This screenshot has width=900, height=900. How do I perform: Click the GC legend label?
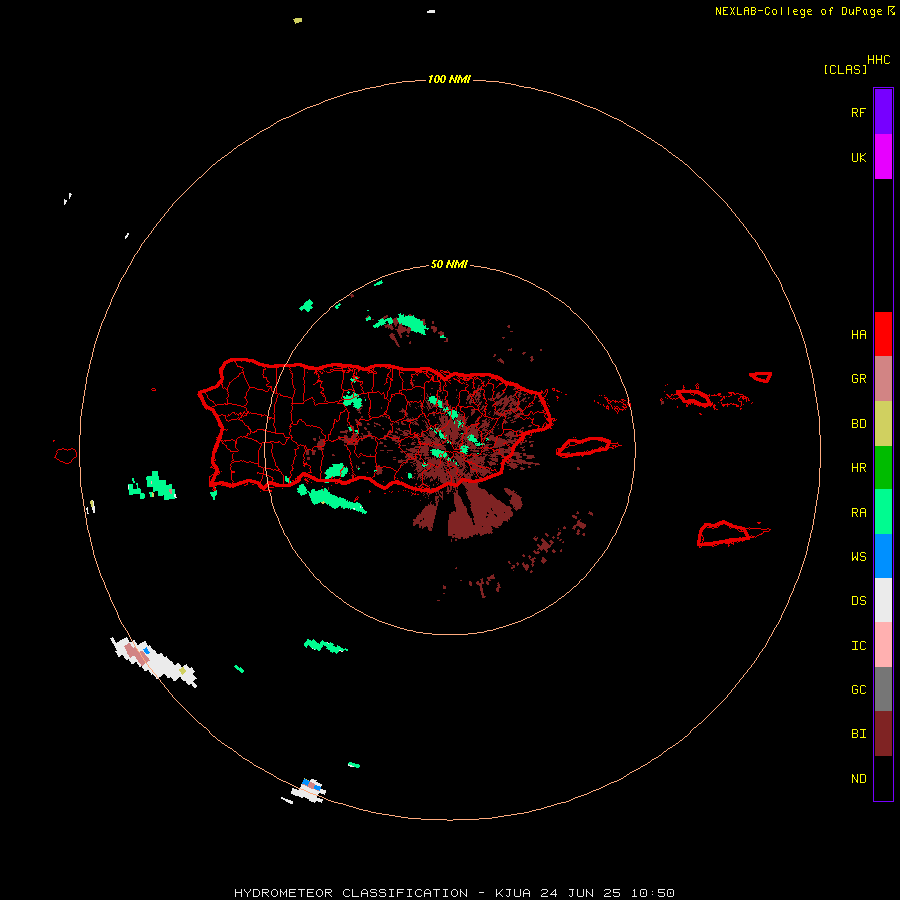point(858,690)
